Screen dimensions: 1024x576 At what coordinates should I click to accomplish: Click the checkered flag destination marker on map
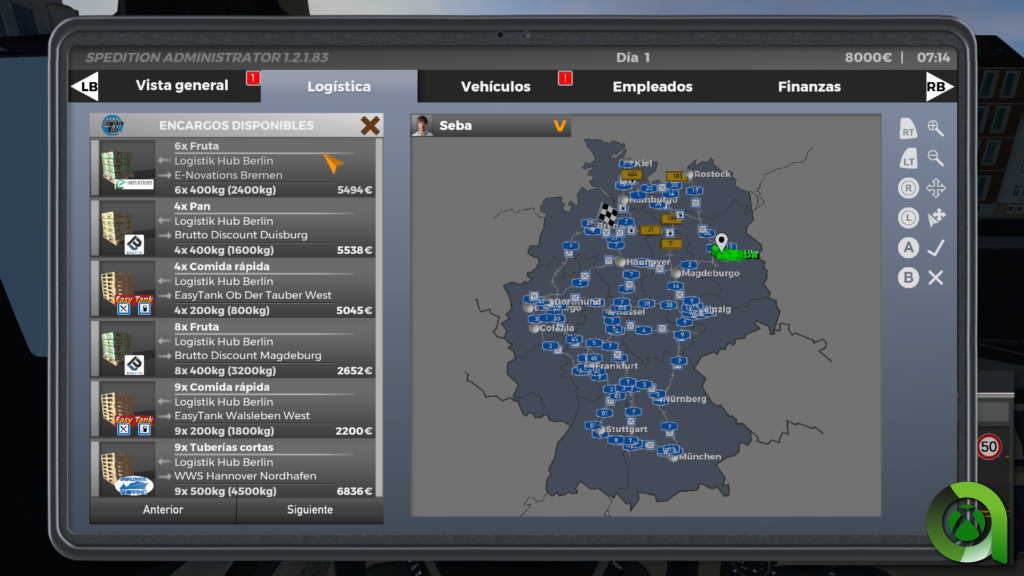(x=608, y=213)
